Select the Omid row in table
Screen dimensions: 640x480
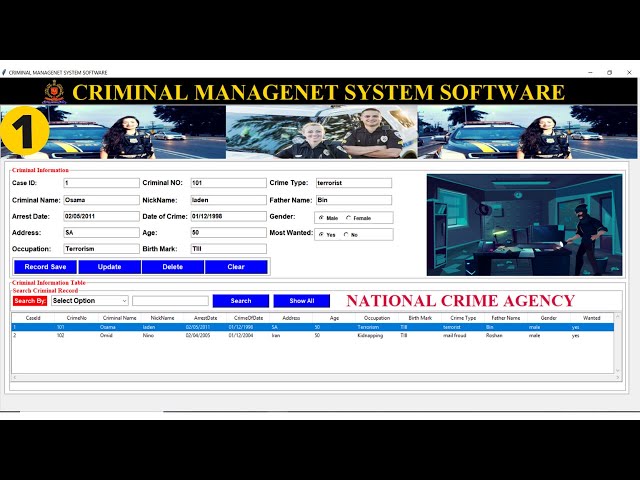pyautogui.click(x=313, y=336)
